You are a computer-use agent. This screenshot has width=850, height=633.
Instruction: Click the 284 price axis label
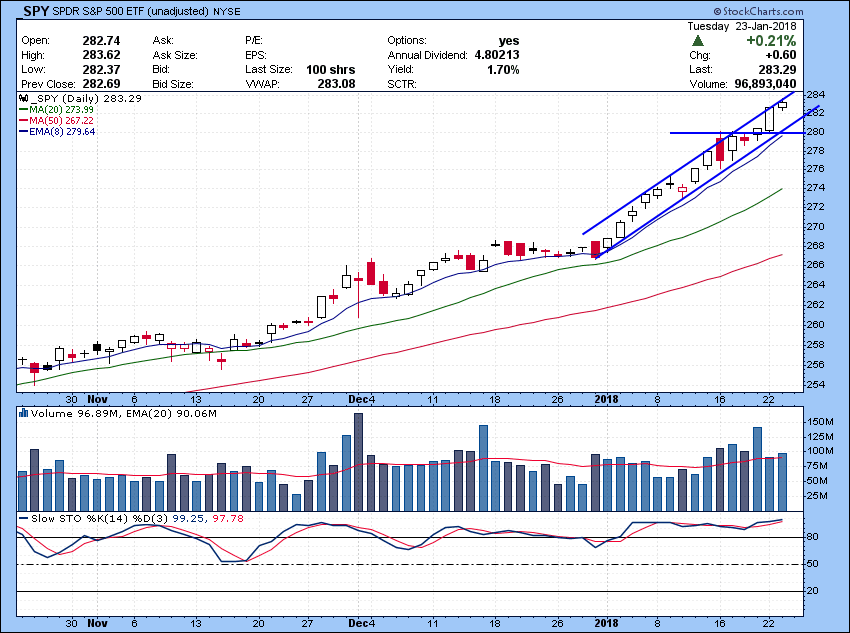pyautogui.click(x=815, y=94)
